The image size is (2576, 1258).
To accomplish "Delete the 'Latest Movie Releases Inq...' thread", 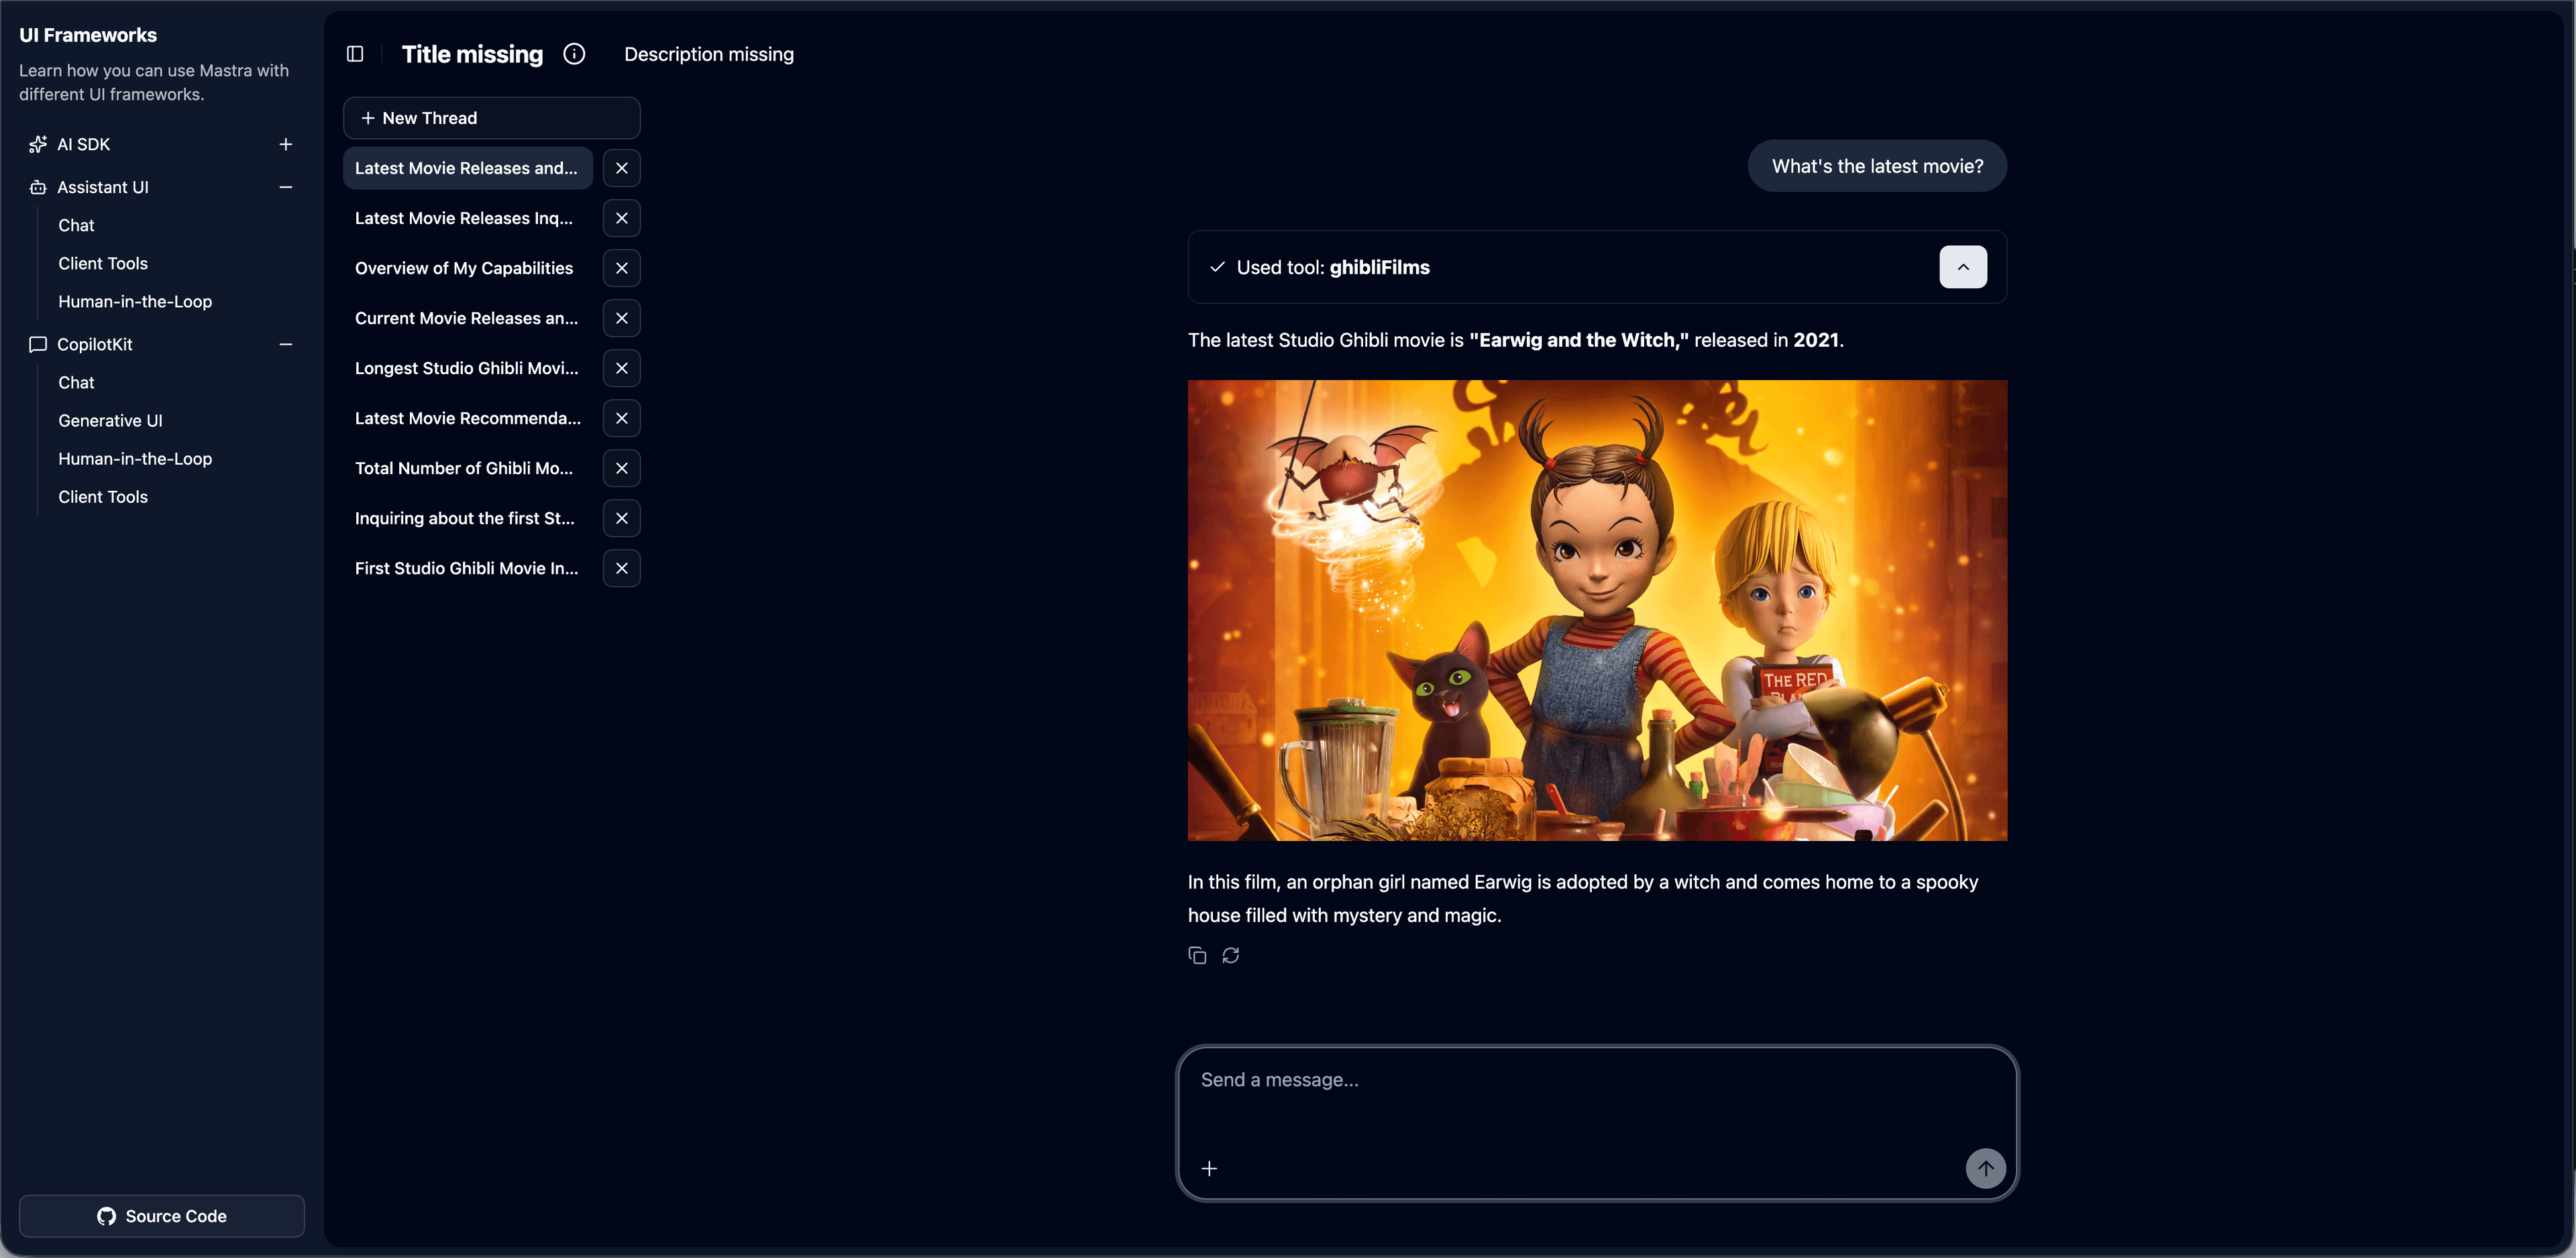I will tap(622, 218).
